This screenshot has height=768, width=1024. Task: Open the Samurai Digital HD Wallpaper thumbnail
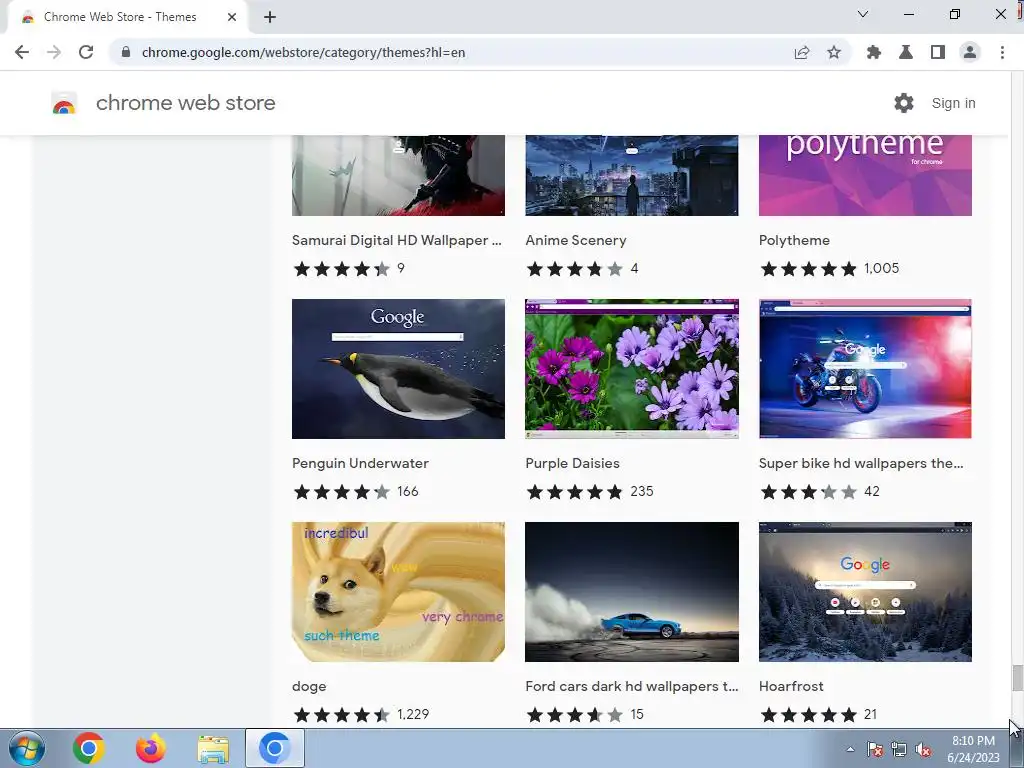(x=398, y=175)
